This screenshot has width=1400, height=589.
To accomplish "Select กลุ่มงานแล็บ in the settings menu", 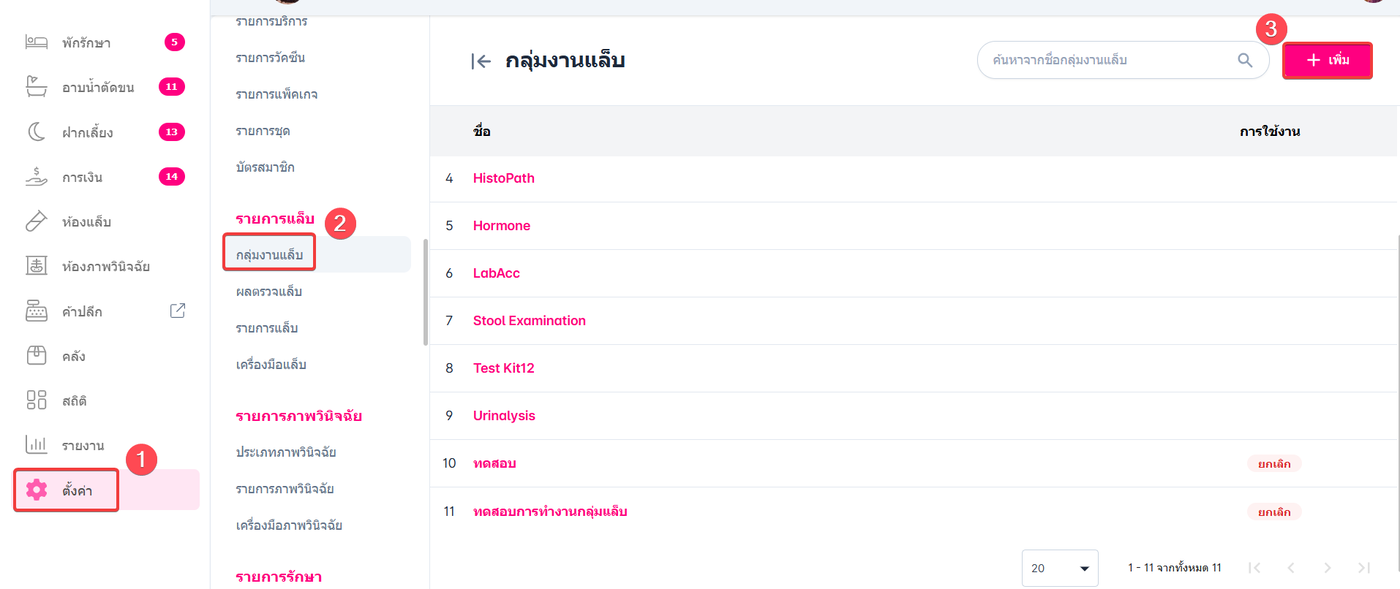I will (x=269, y=255).
